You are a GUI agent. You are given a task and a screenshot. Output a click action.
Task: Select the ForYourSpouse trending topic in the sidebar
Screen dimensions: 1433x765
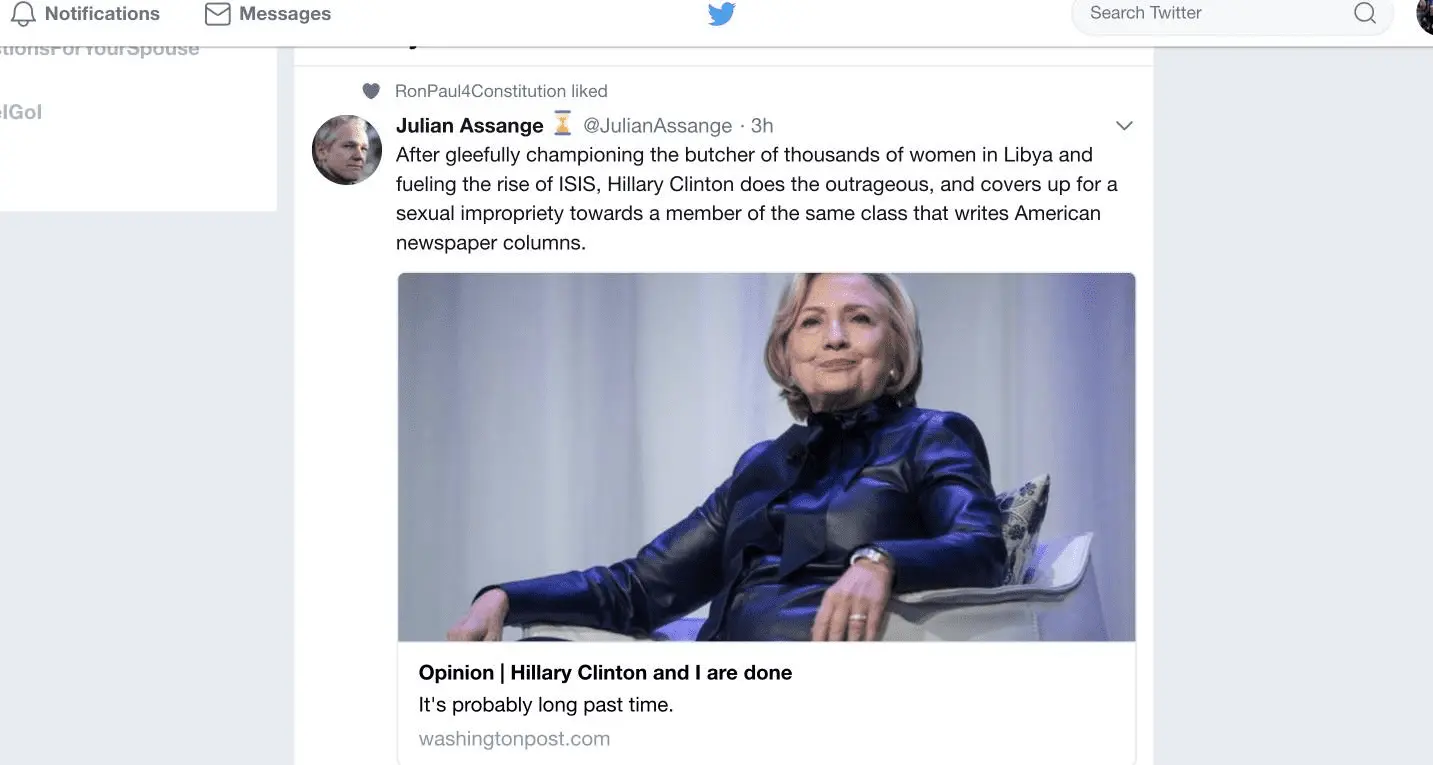100,50
